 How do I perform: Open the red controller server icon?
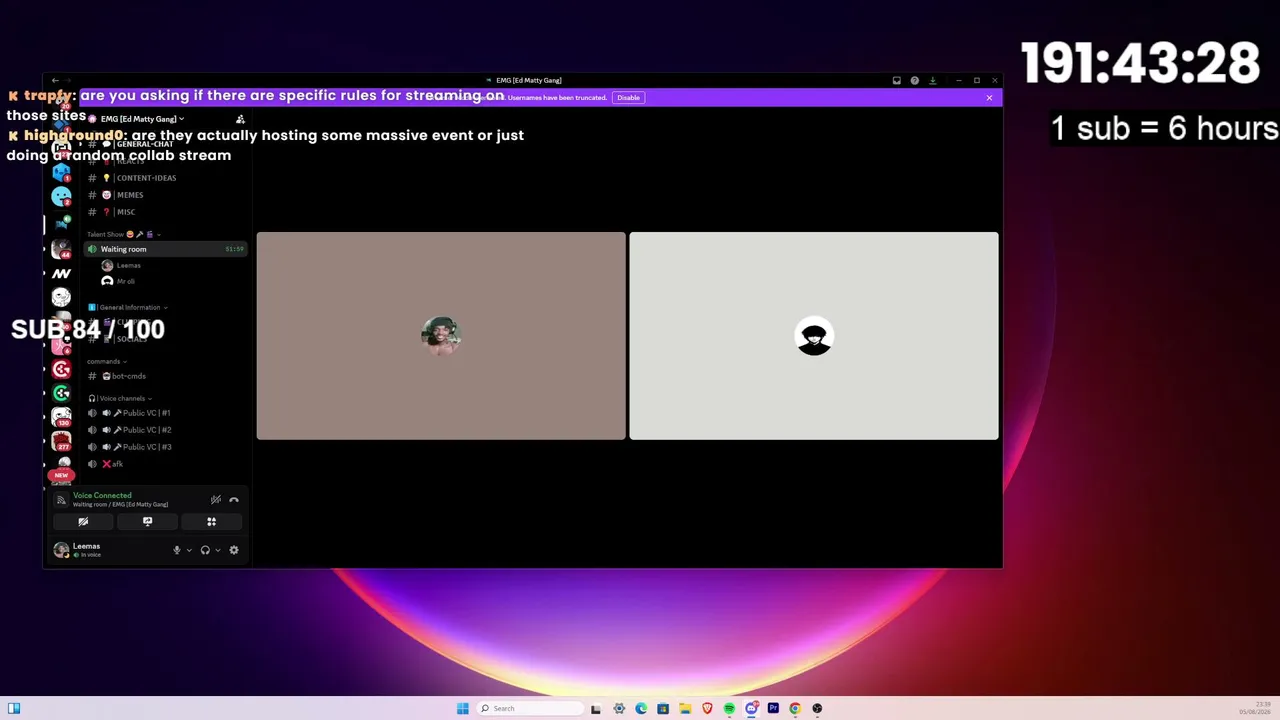[x=61, y=369]
